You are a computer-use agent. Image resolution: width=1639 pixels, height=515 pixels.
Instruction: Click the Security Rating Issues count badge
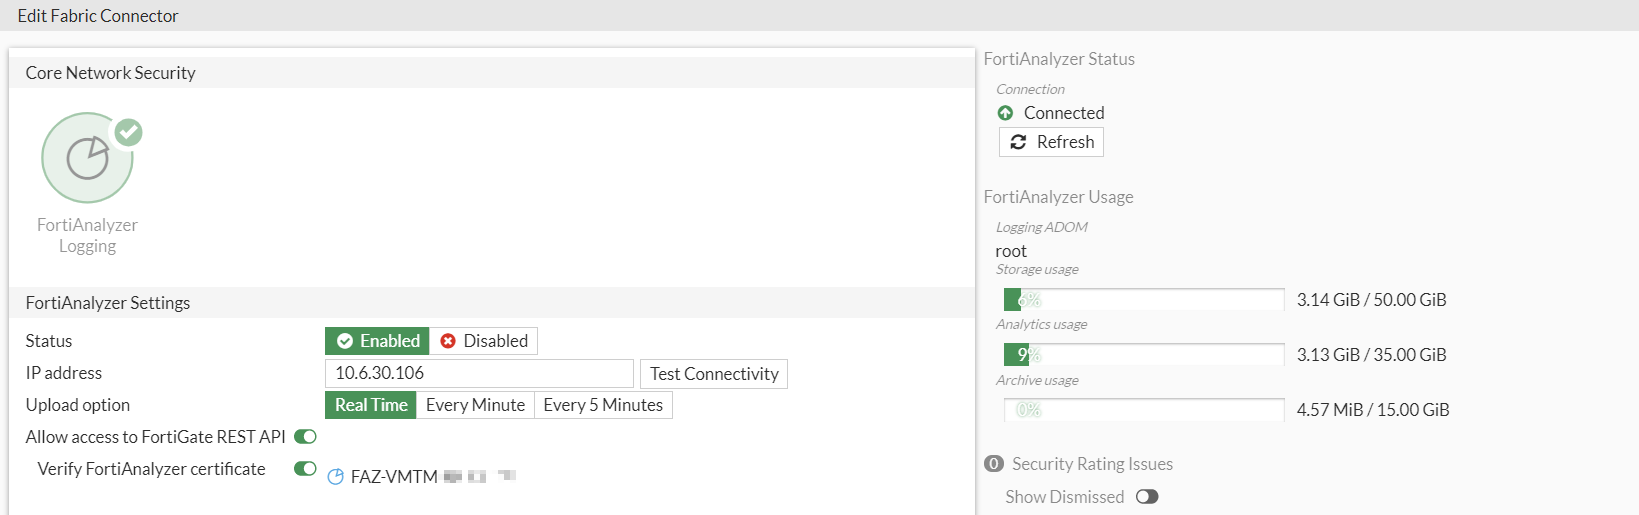pyautogui.click(x=993, y=464)
